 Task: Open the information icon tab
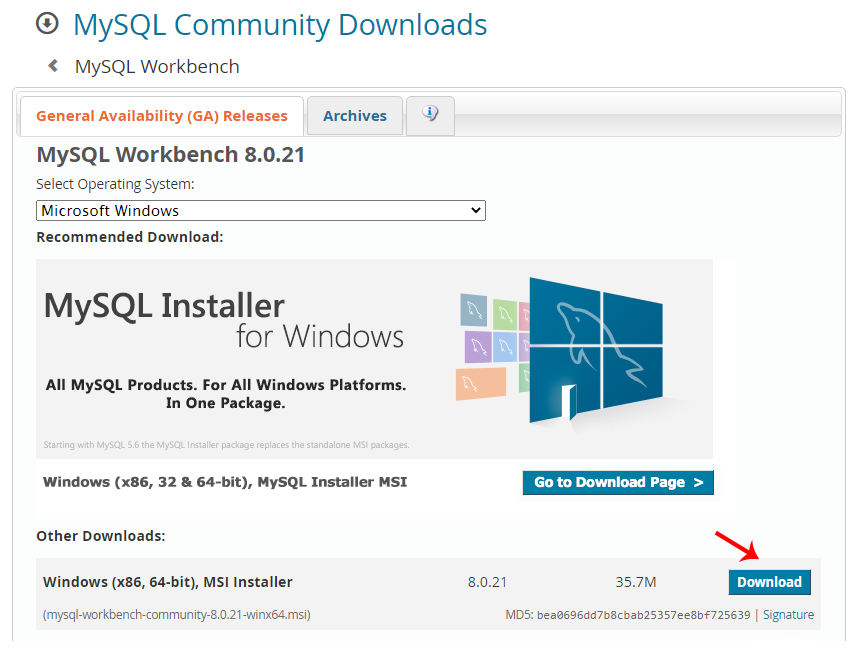click(430, 115)
